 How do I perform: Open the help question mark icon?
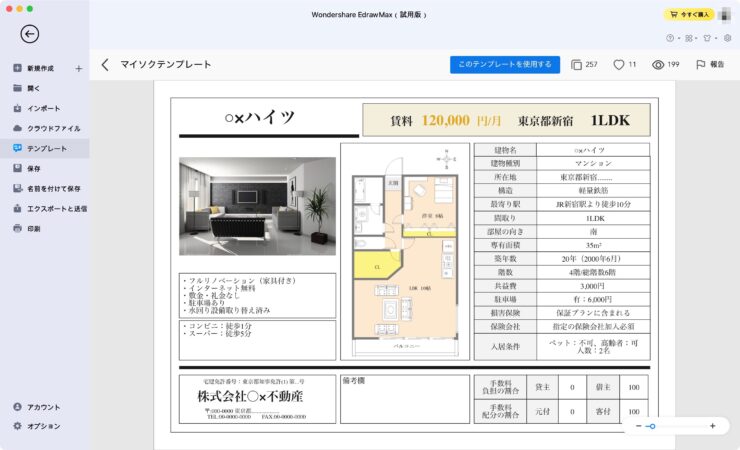tap(671, 38)
